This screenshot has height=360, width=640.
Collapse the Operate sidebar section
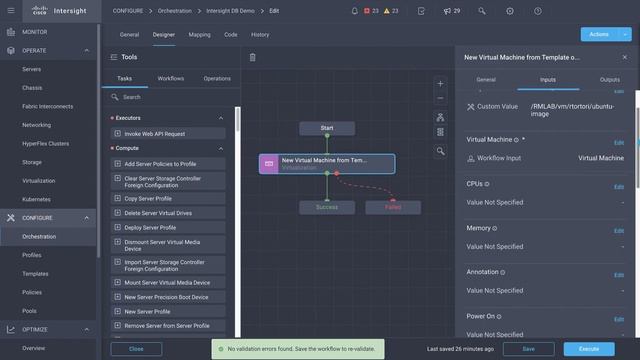[87, 51]
